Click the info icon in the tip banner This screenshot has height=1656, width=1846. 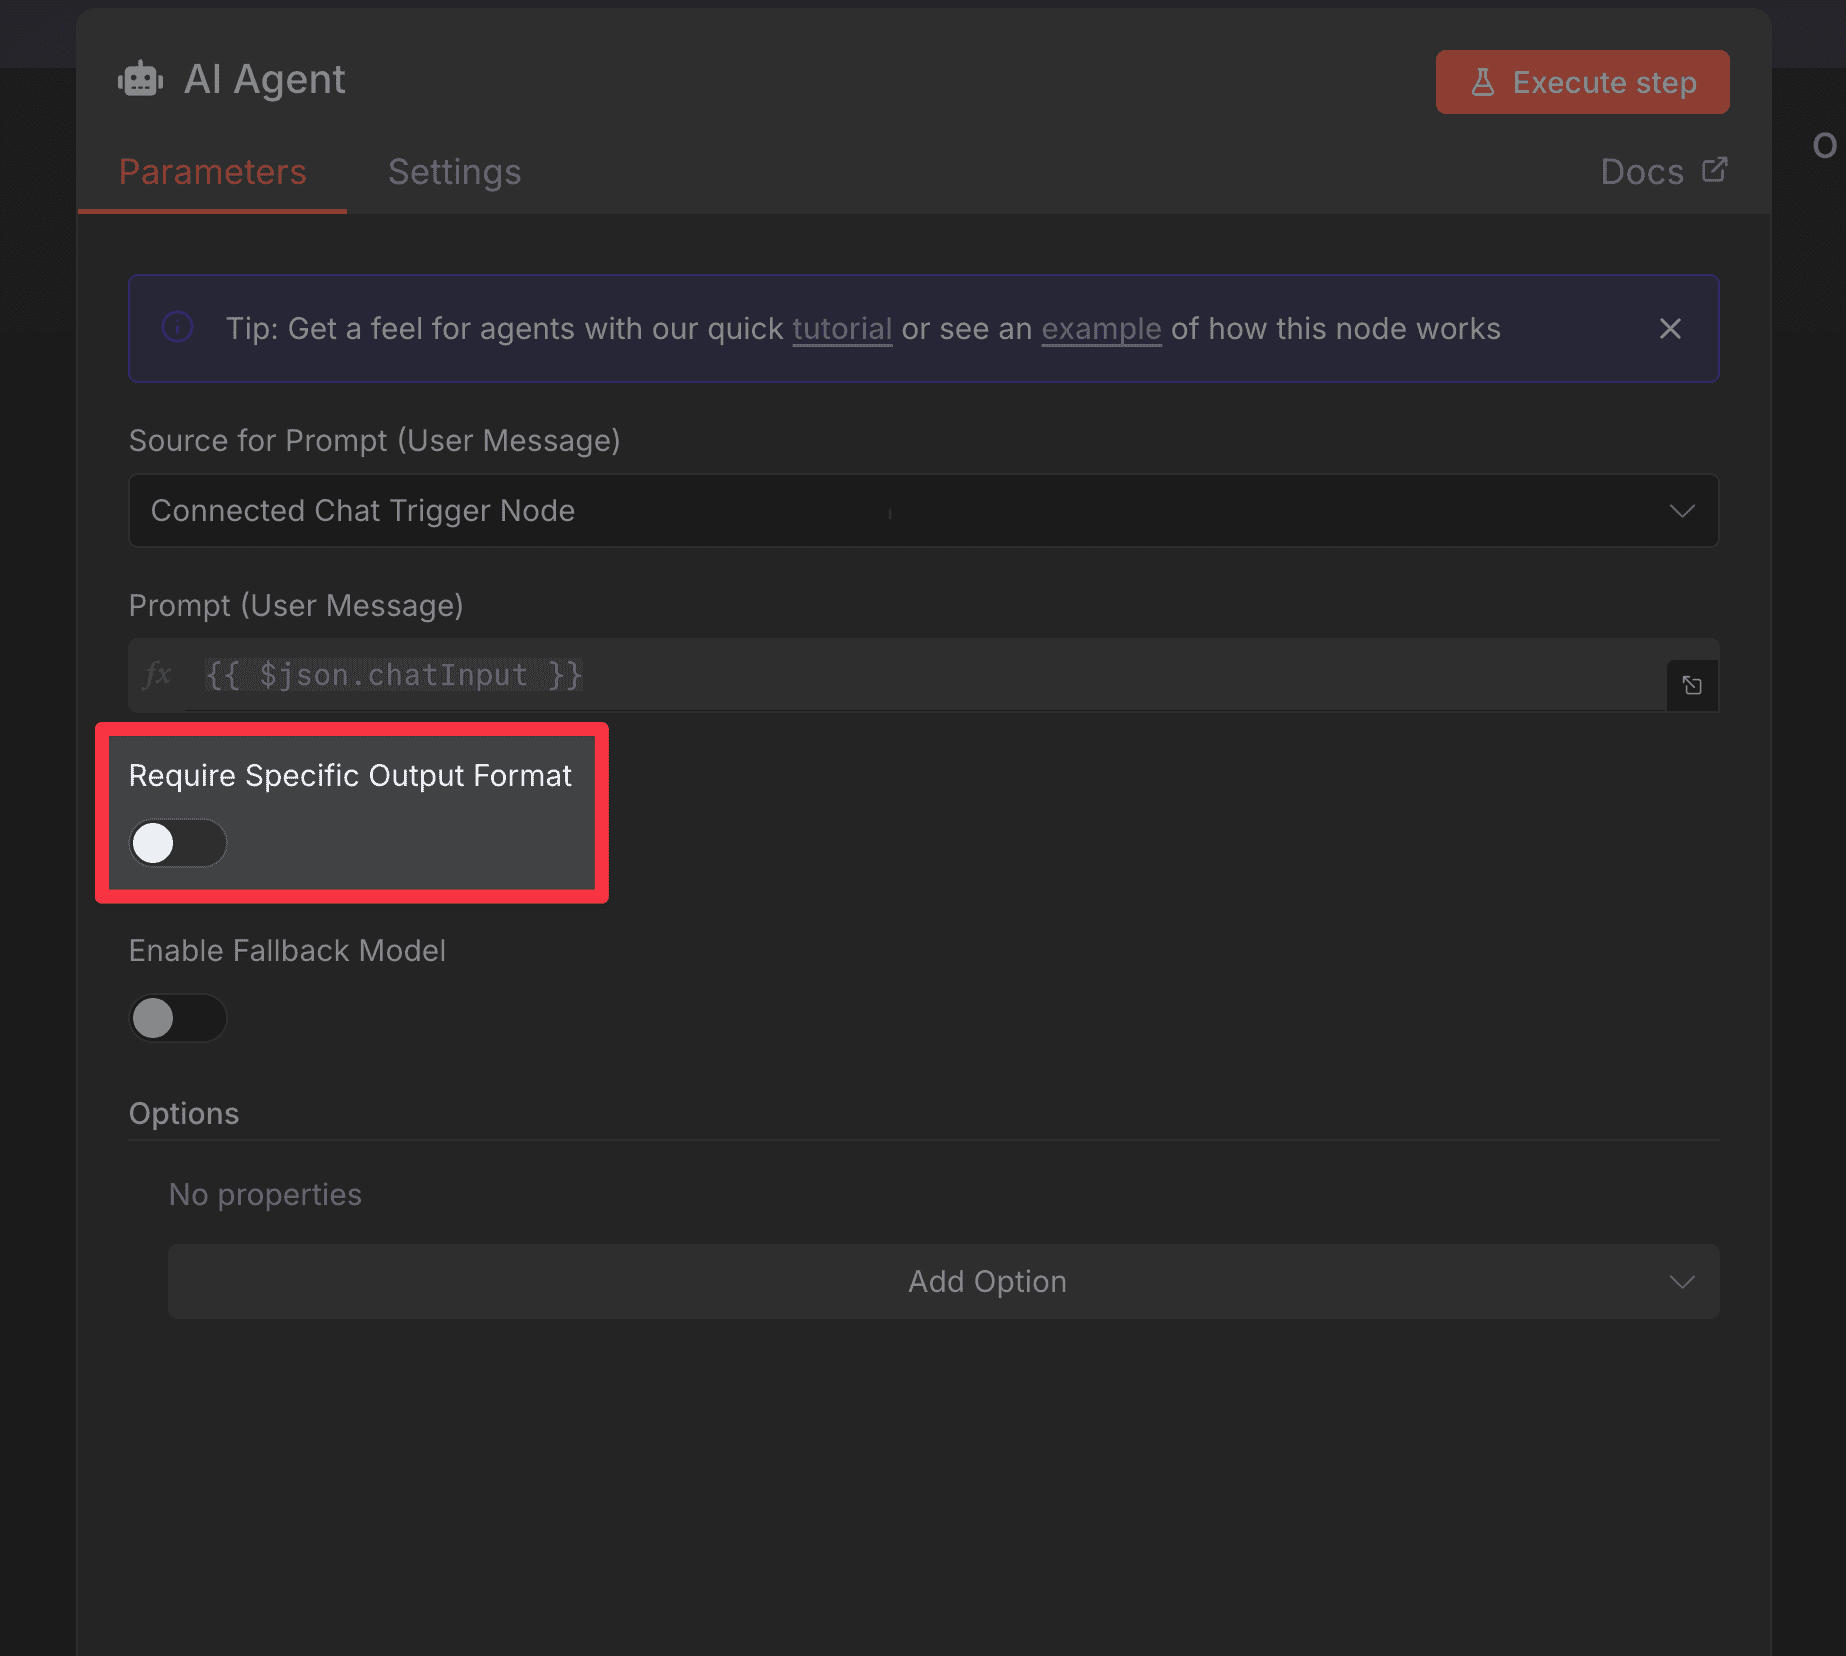(x=177, y=328)
